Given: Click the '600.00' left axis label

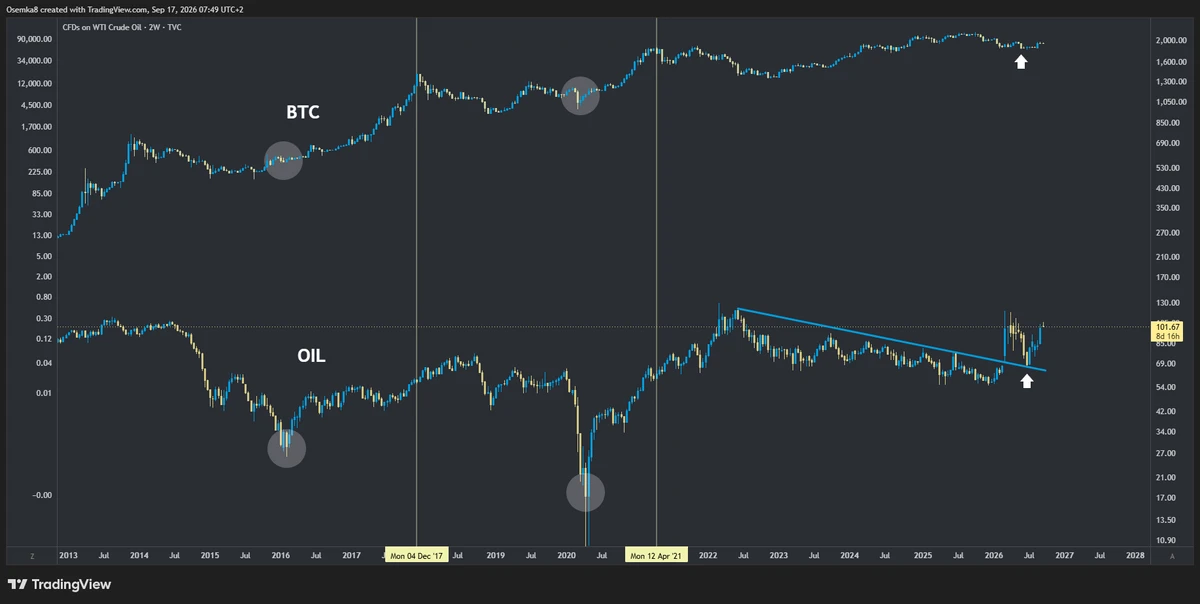Looking at the screenshot, I should point(38,150).
